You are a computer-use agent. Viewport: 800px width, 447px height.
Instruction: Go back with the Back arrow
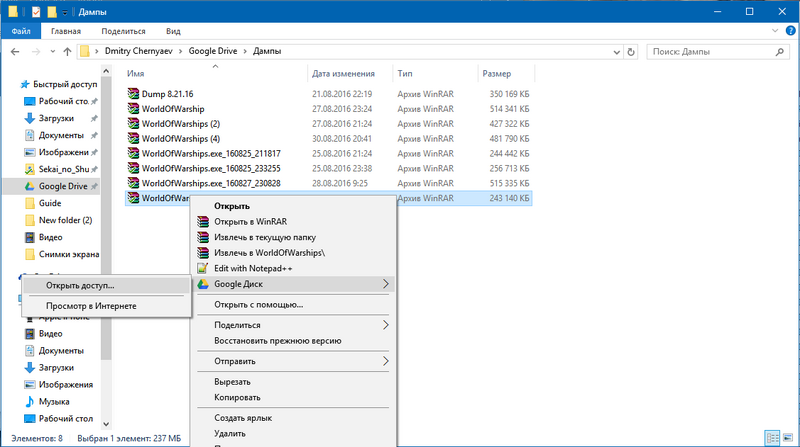pyautogui.click(x=15, y=52)
